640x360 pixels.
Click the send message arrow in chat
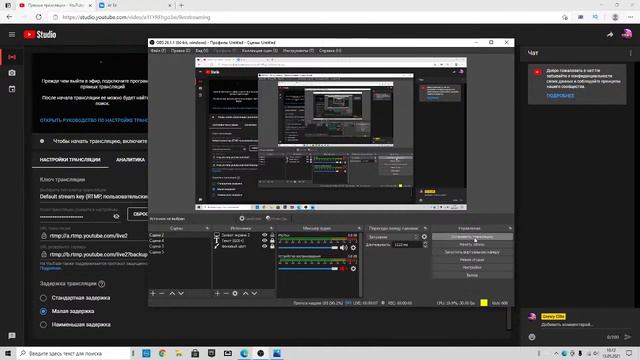[627, 337]
